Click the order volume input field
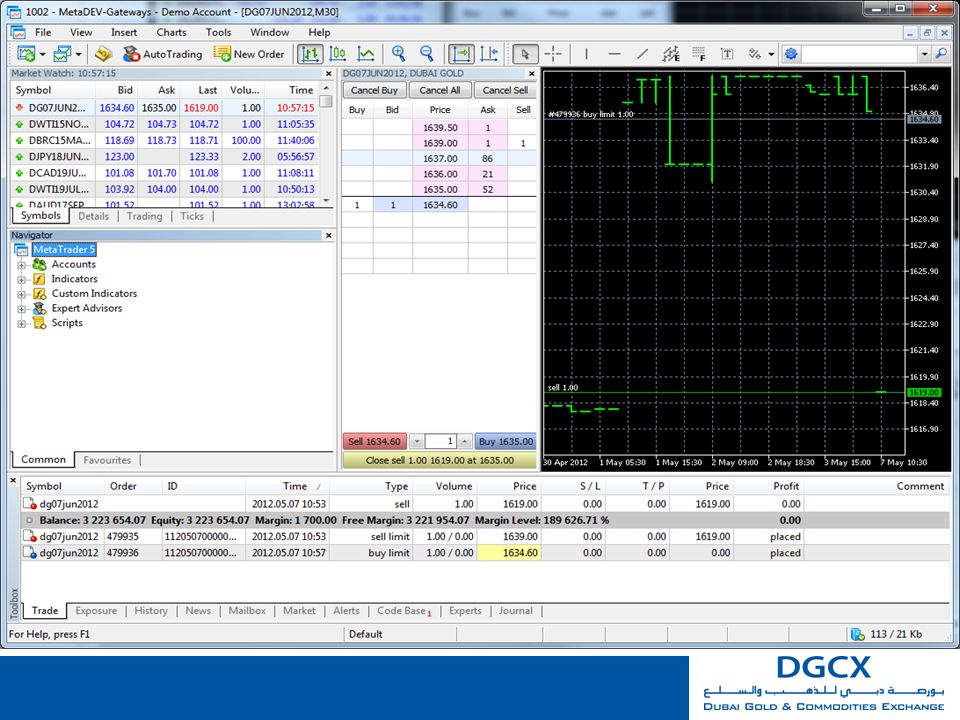Screen dimensions: 960x720 click(x=441, y=441)
